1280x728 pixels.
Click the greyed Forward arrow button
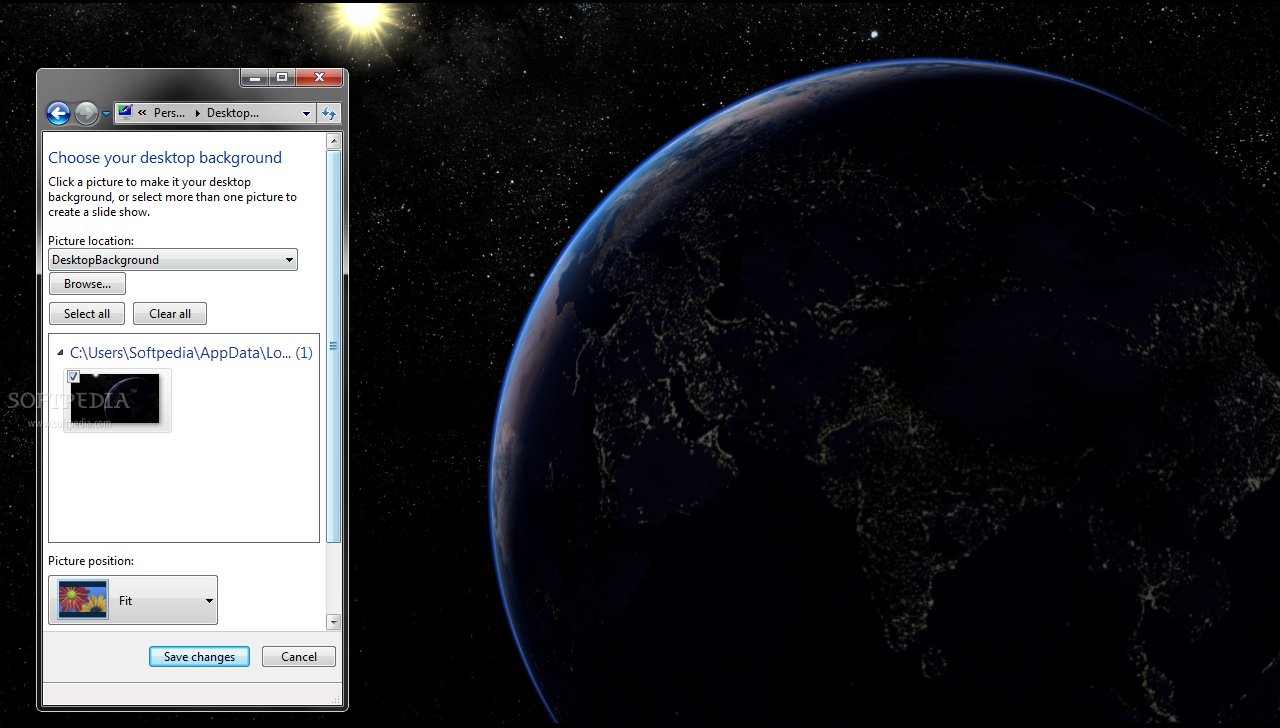point(86,114)
